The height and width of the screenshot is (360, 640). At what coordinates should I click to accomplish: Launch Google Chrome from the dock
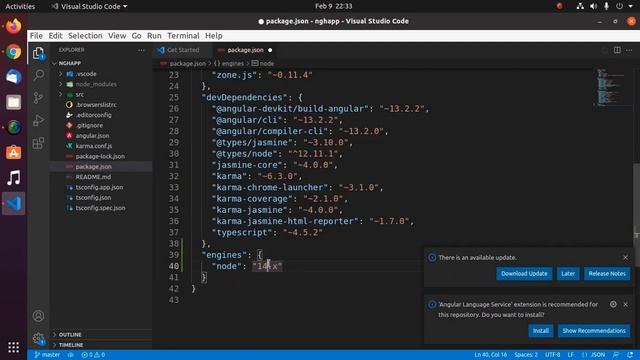(x=13, y=52)
